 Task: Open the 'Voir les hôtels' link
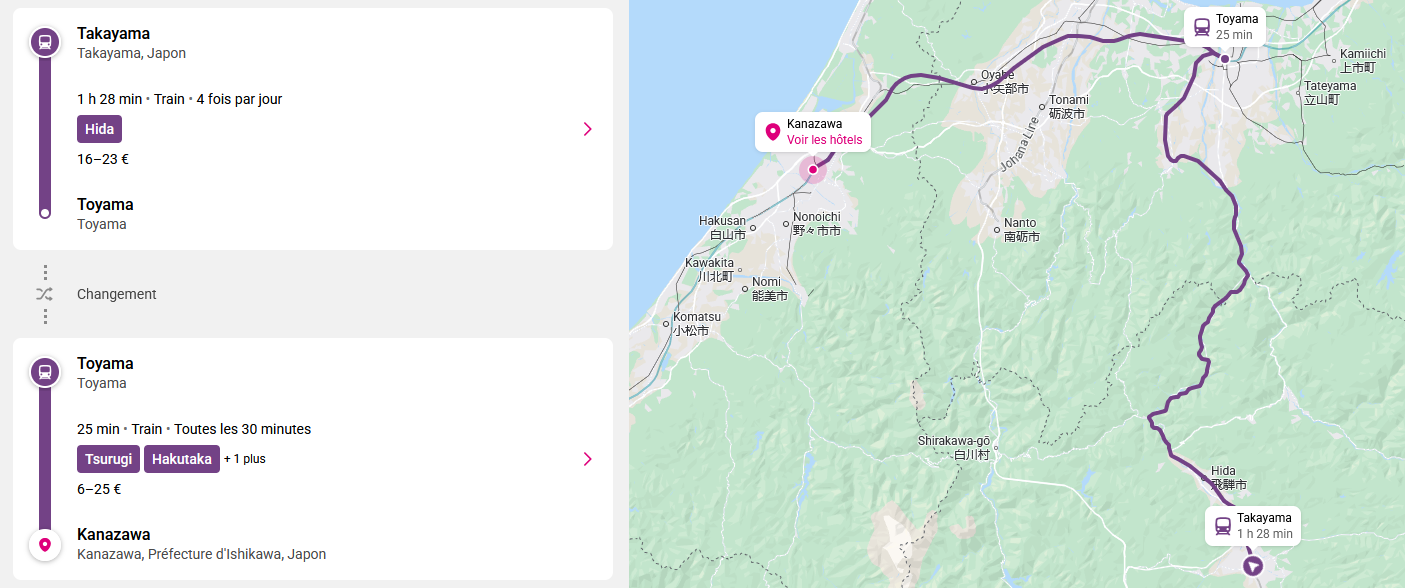tap(824, 140)
